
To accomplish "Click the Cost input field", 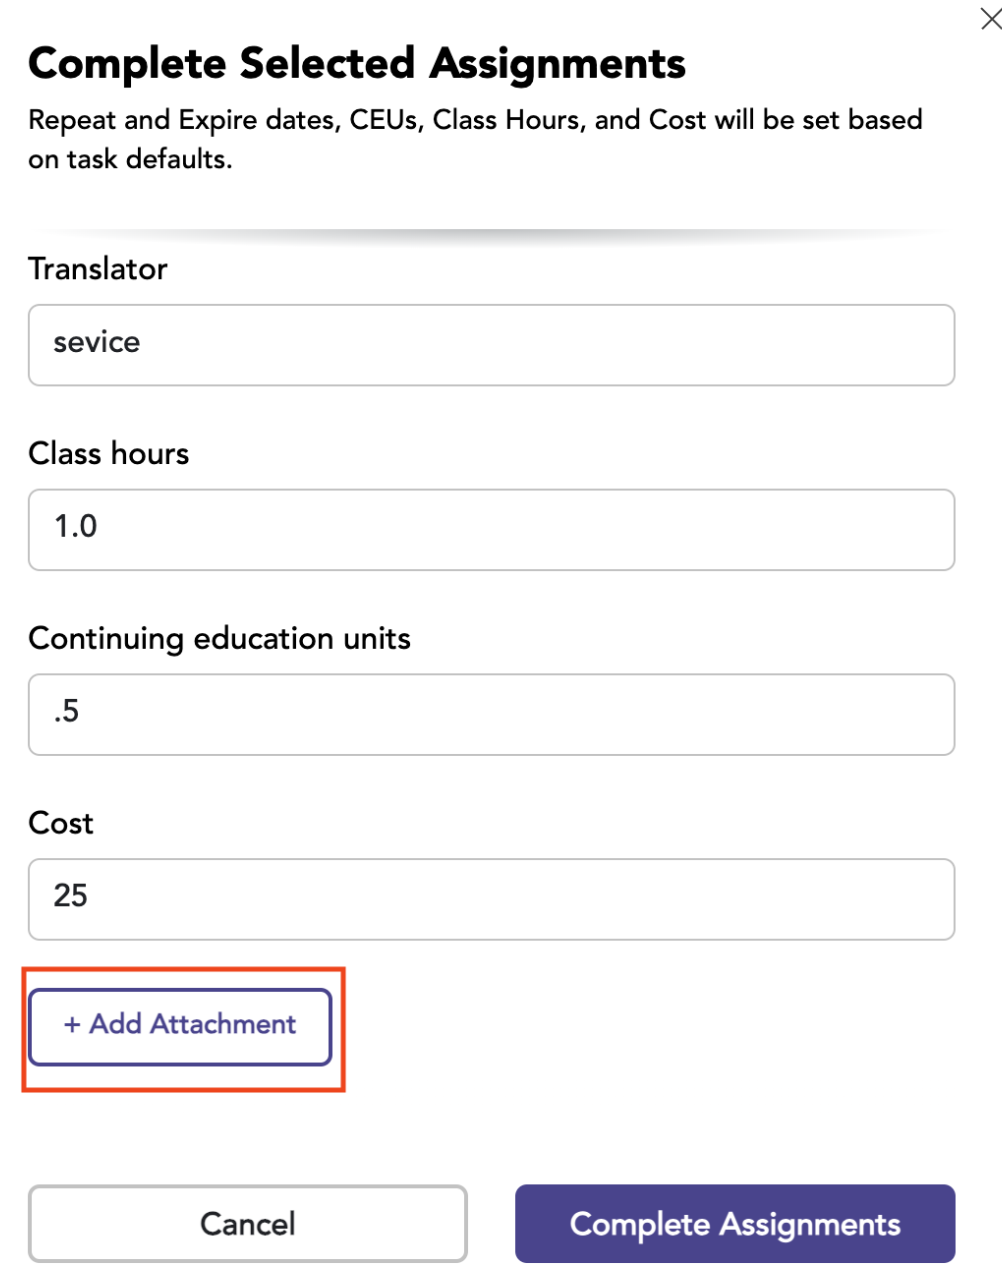I will (x=491, y=899).
